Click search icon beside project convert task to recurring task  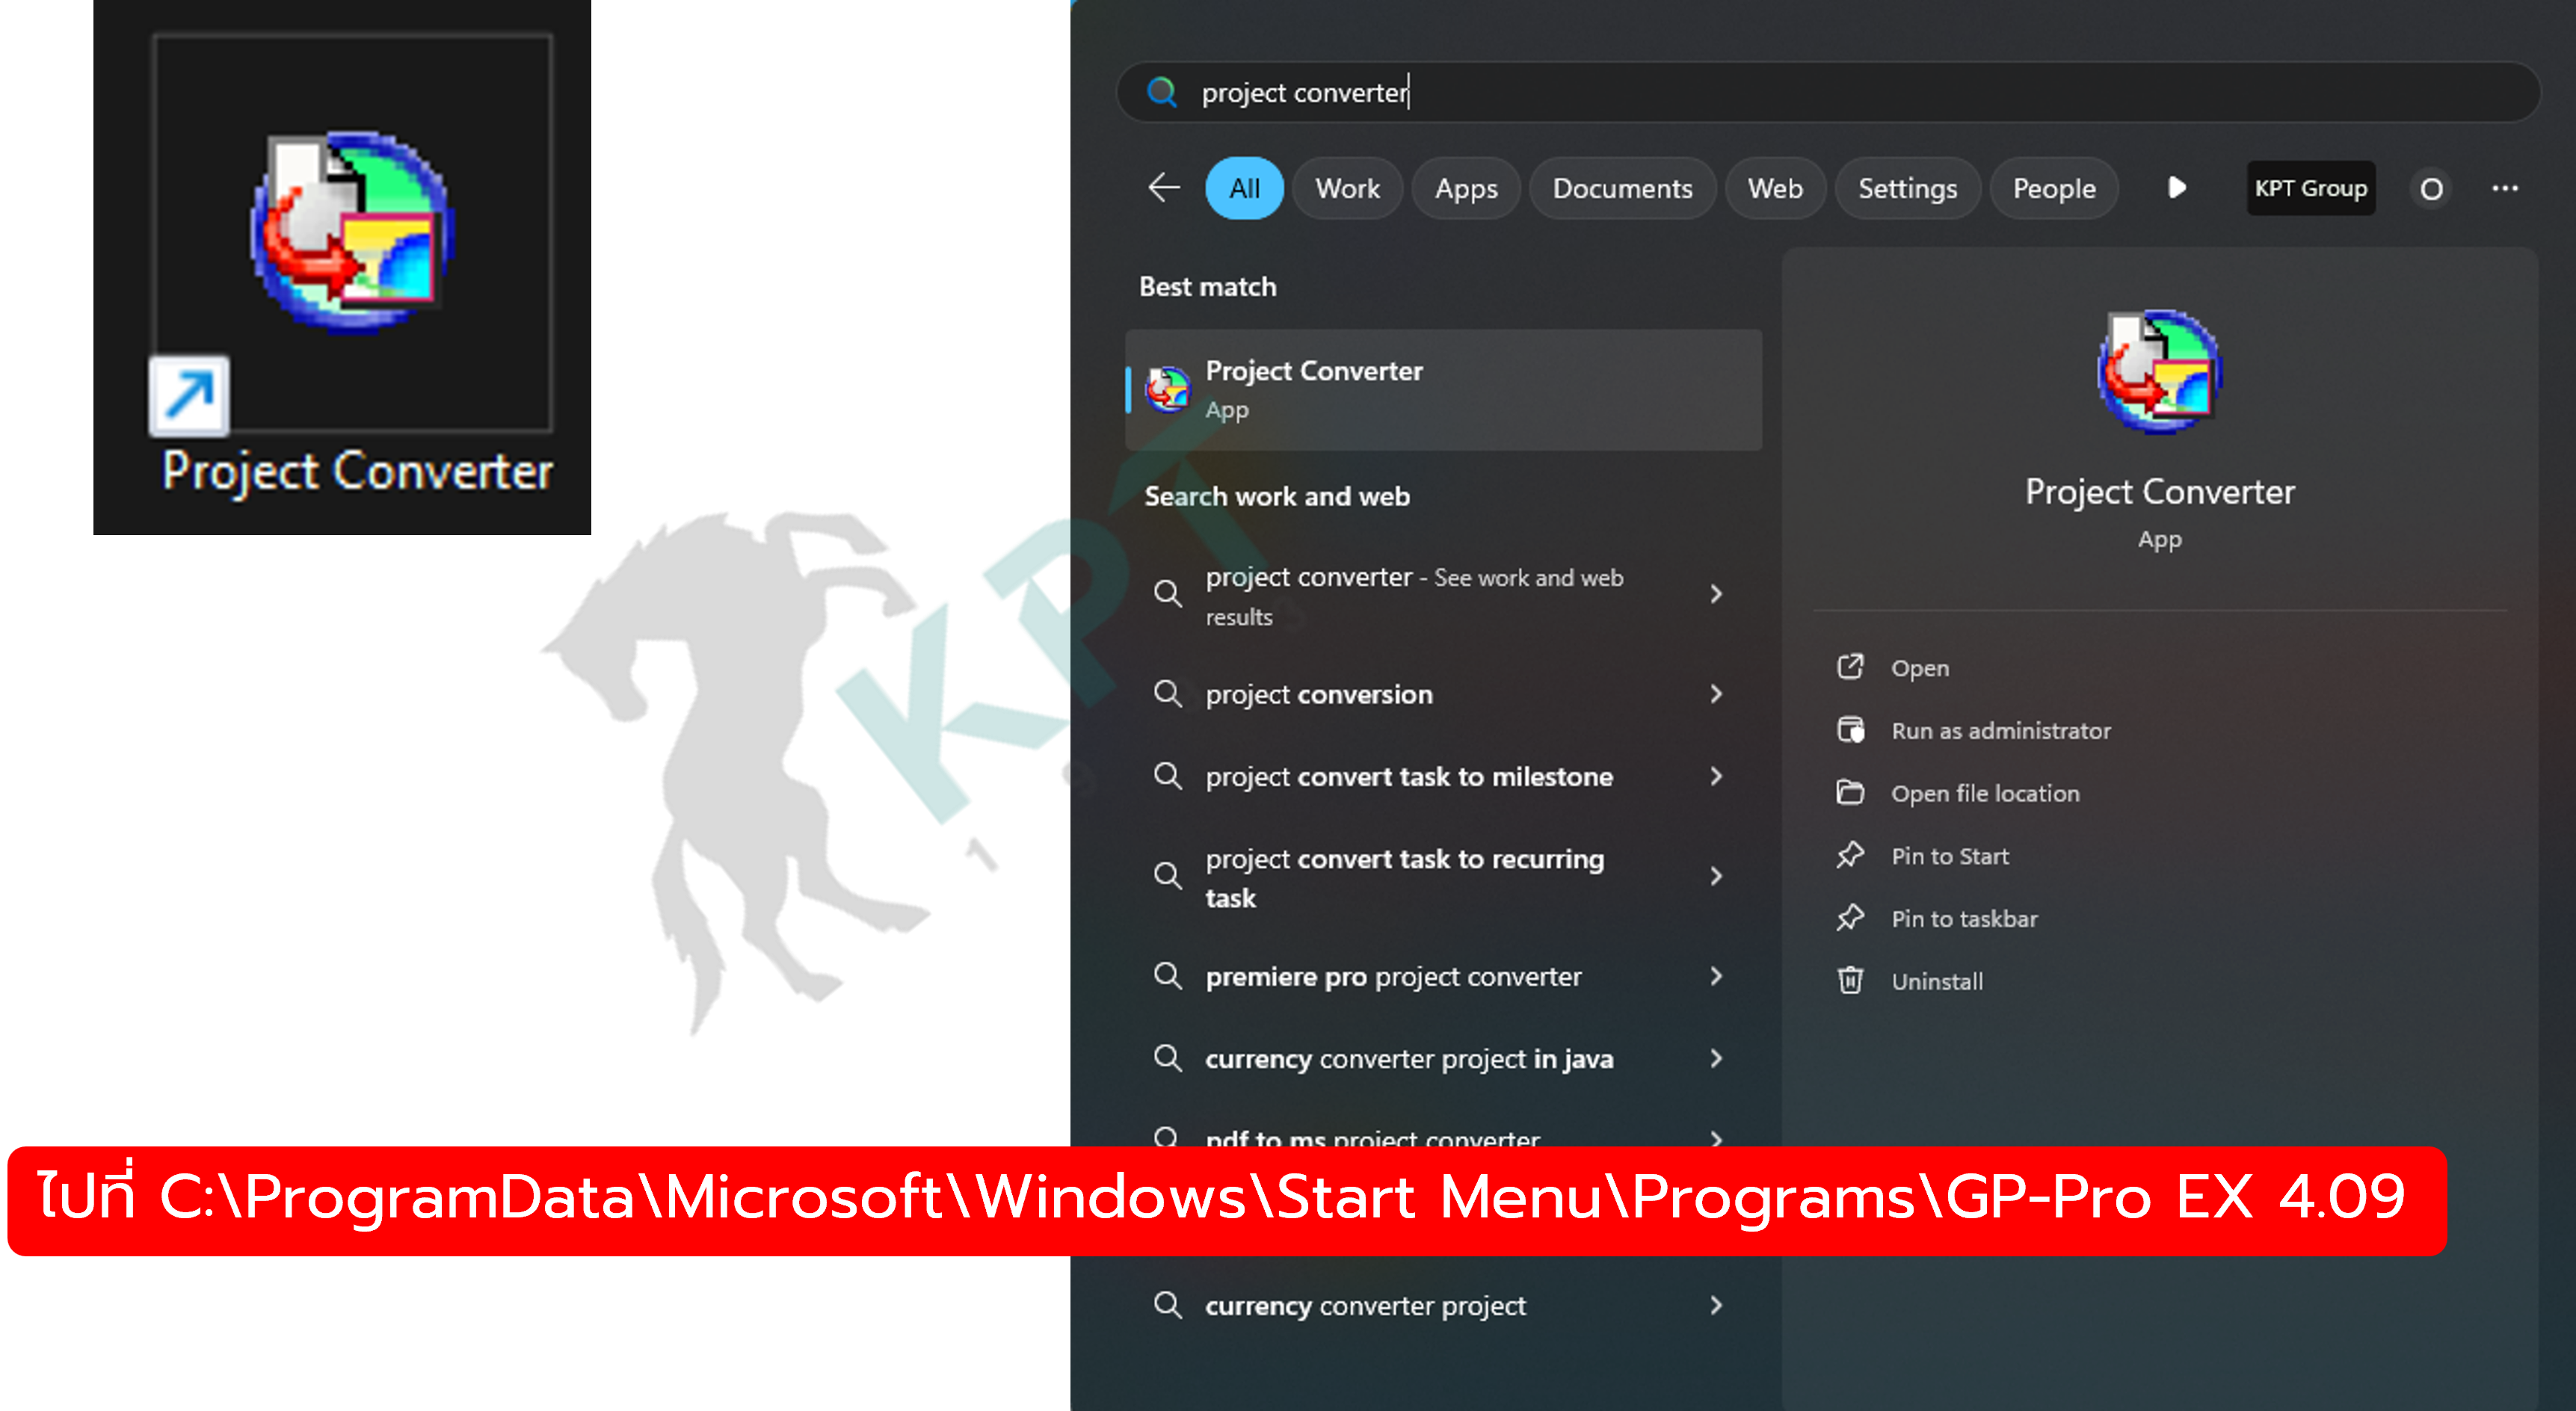pos(1167,876)
